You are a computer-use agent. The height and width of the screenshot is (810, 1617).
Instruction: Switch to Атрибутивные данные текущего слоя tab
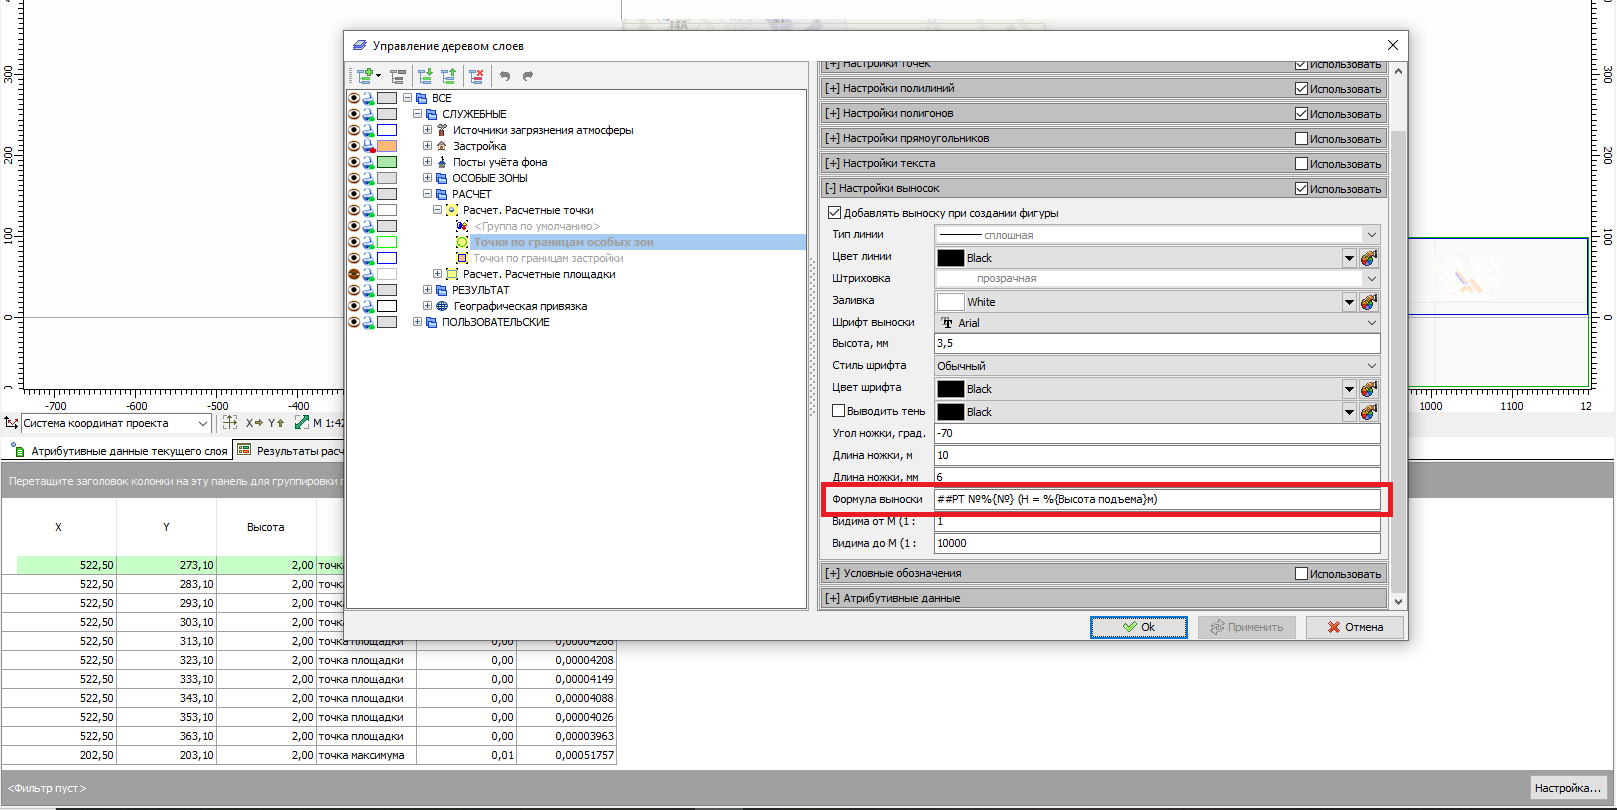[x=120, y=451]
